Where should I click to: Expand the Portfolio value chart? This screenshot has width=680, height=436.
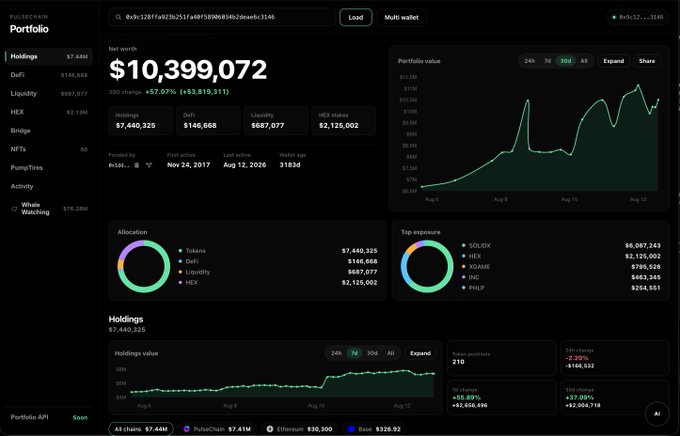click(614, 61)
